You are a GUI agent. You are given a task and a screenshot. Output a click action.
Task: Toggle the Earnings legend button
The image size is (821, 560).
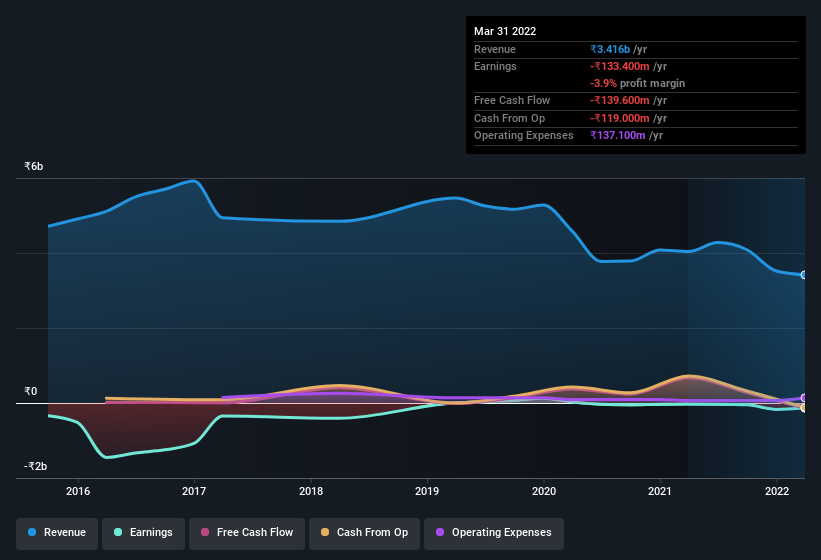pyautogui.click(x=143, y=533)
